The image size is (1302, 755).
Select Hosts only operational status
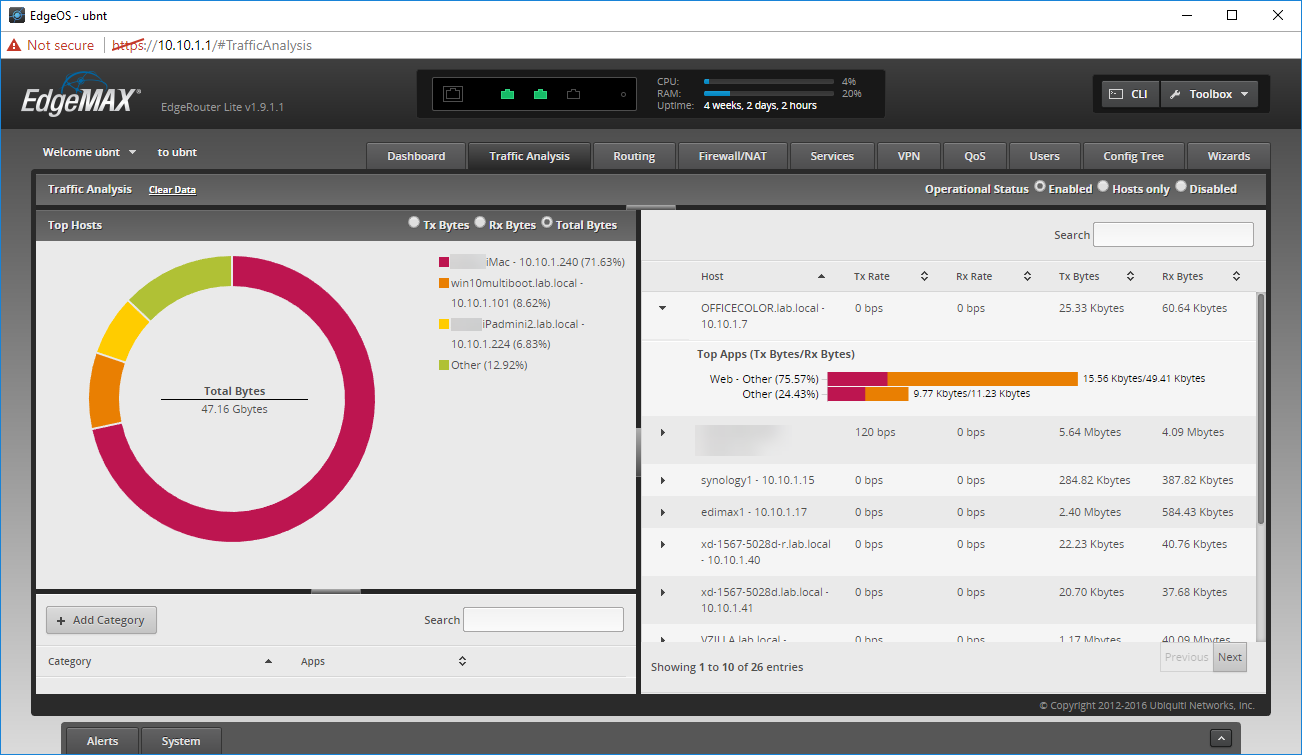pyautogui.click(x=1103, y=187)
